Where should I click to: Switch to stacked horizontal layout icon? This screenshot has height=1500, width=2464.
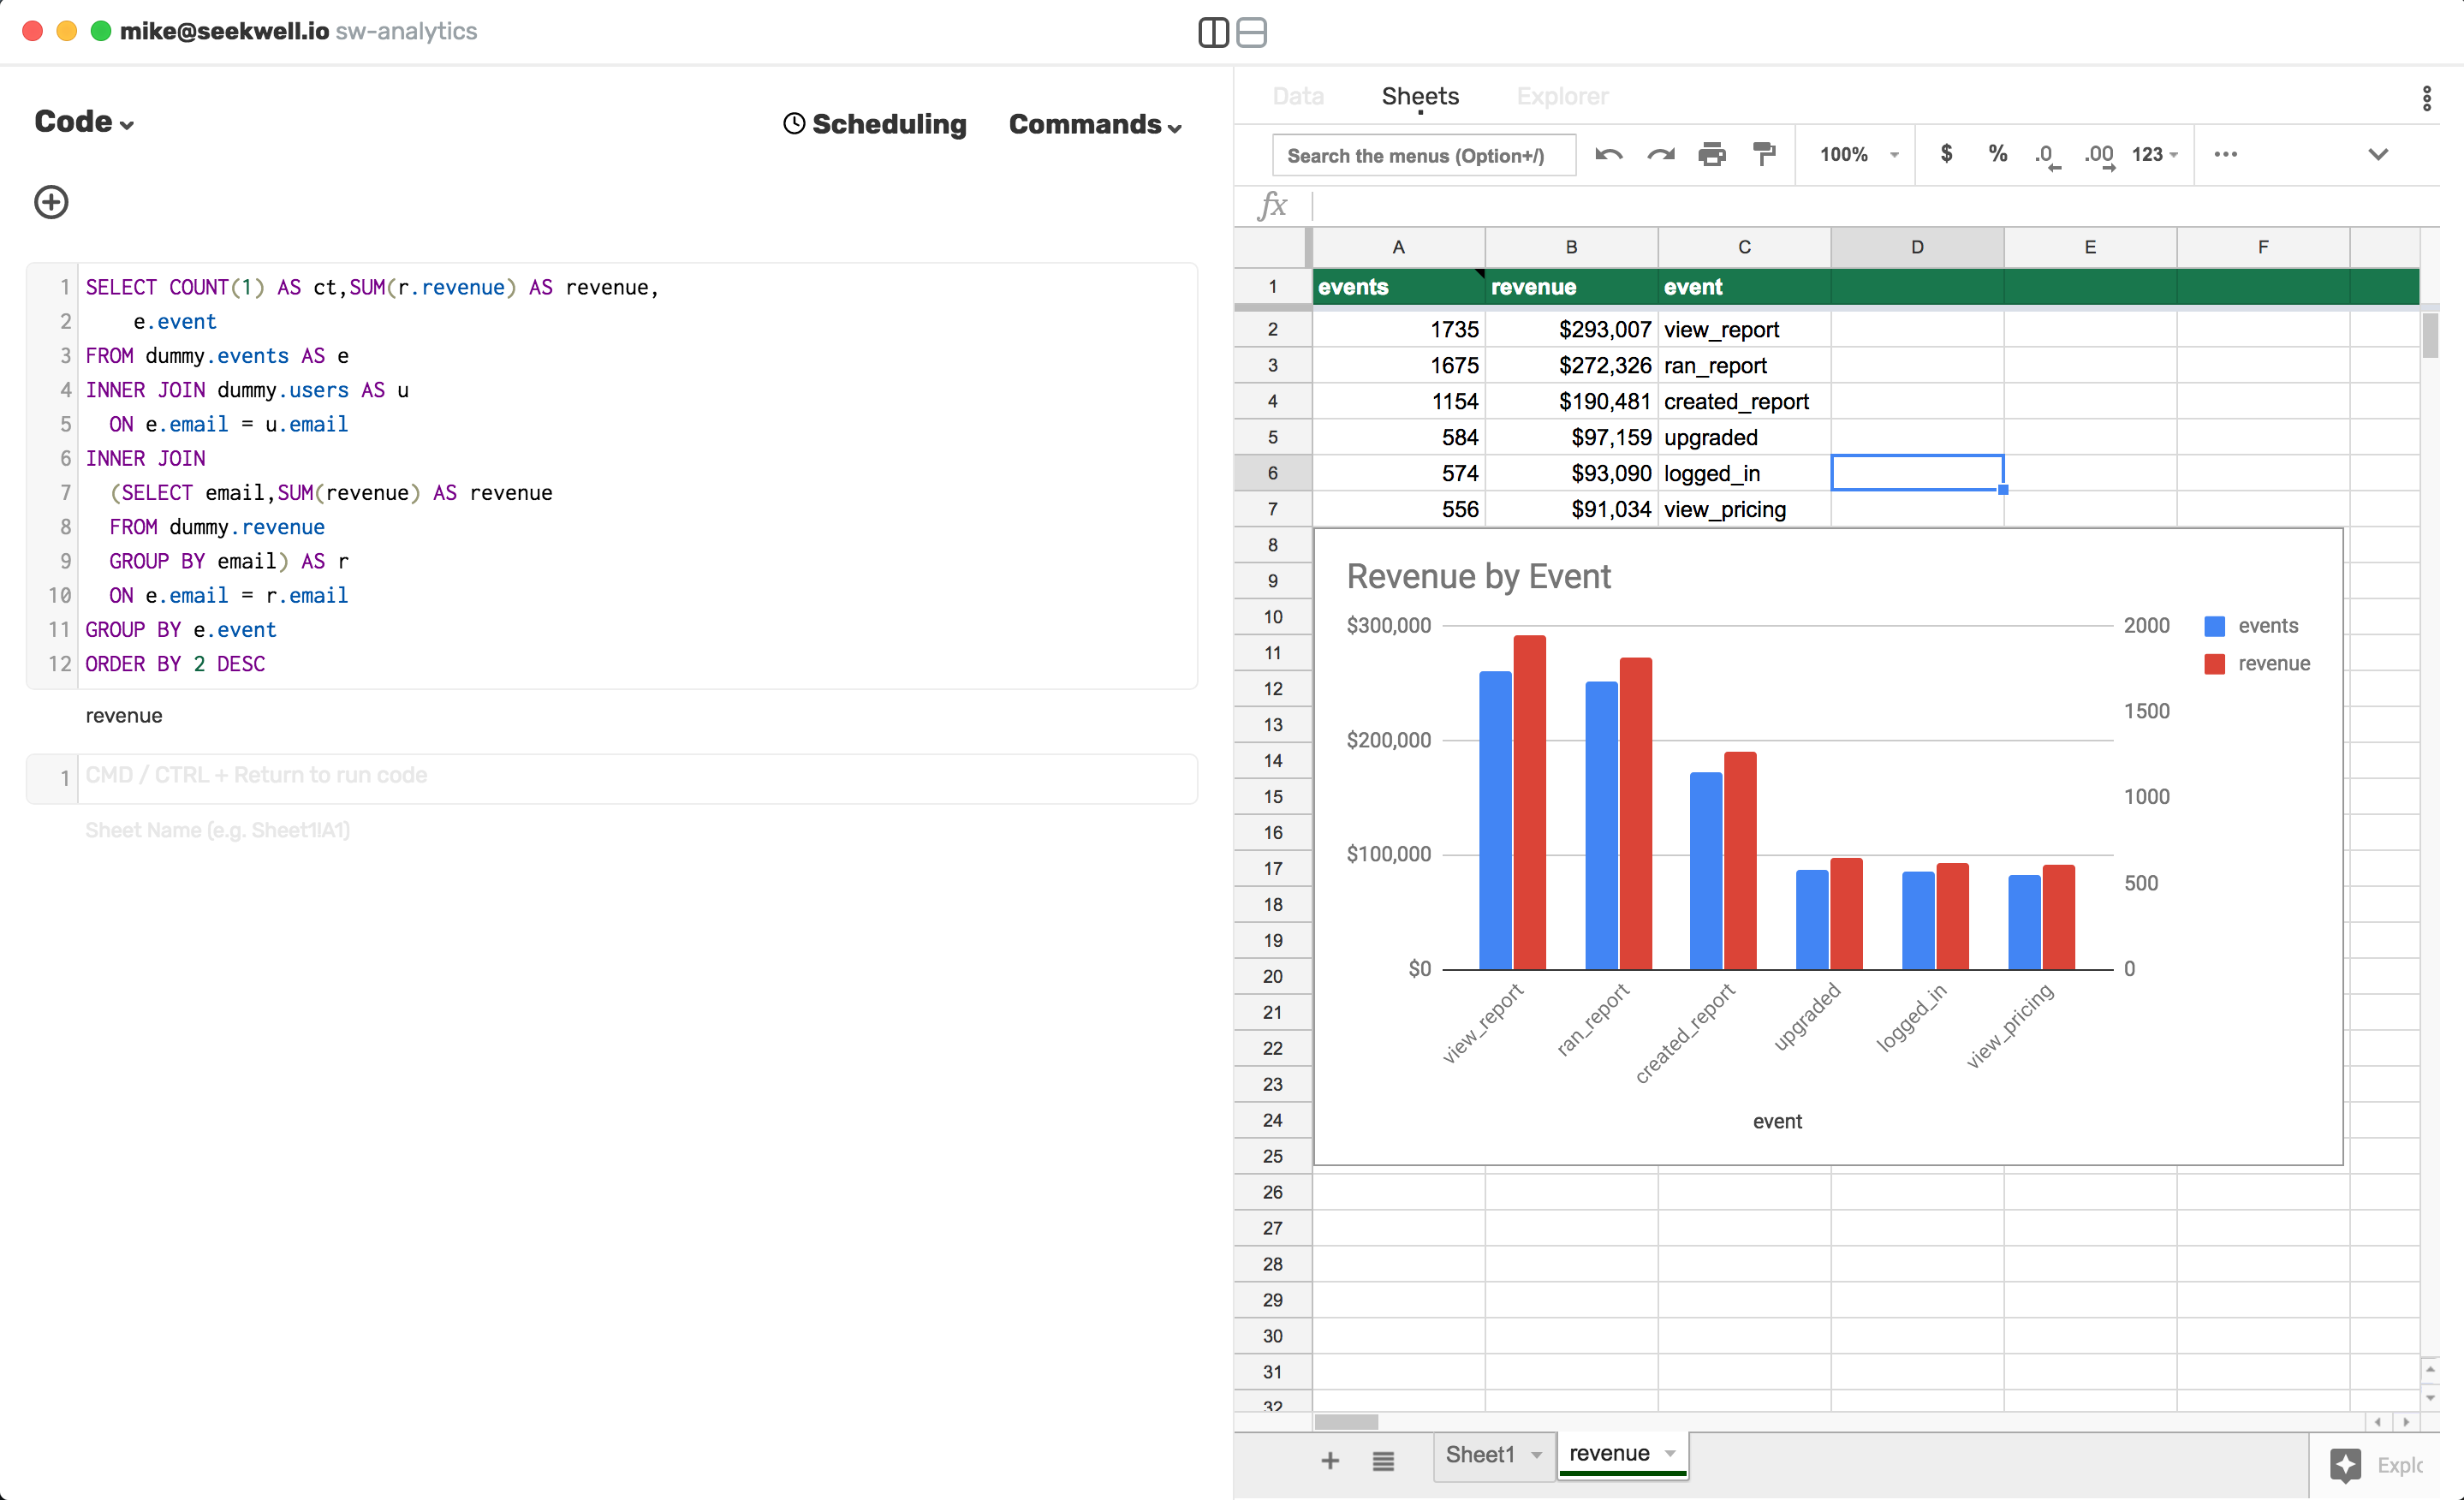pos(1251,32)
